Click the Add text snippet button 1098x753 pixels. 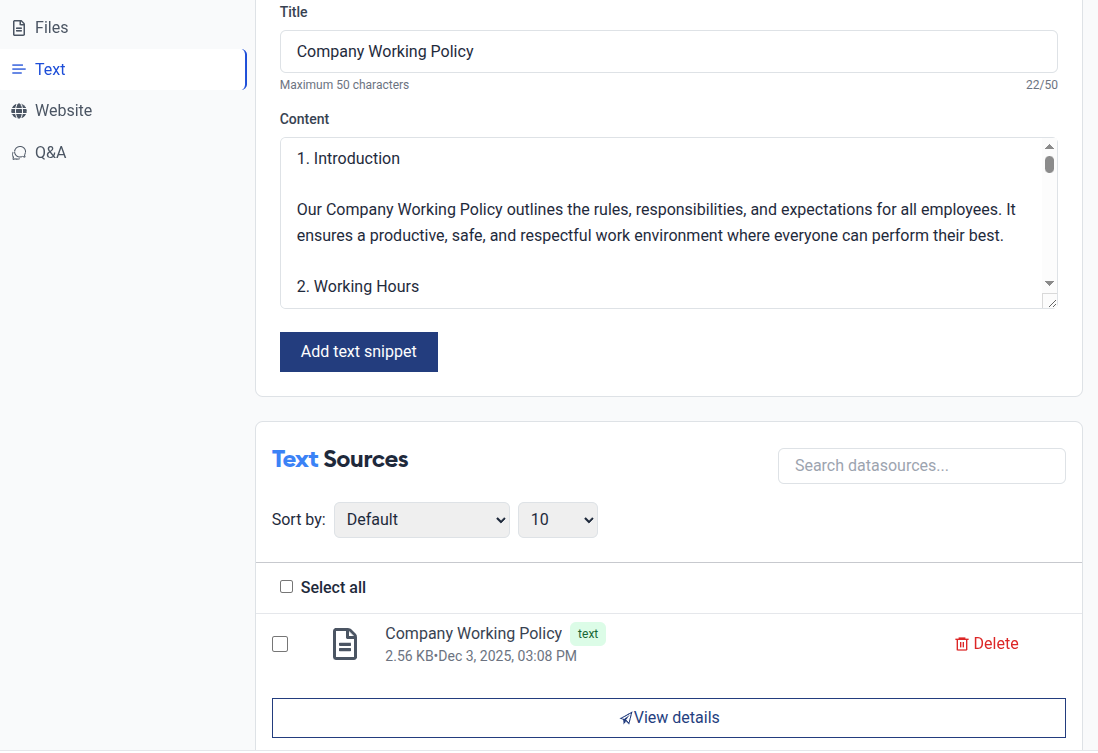click(x=359, y=352)
